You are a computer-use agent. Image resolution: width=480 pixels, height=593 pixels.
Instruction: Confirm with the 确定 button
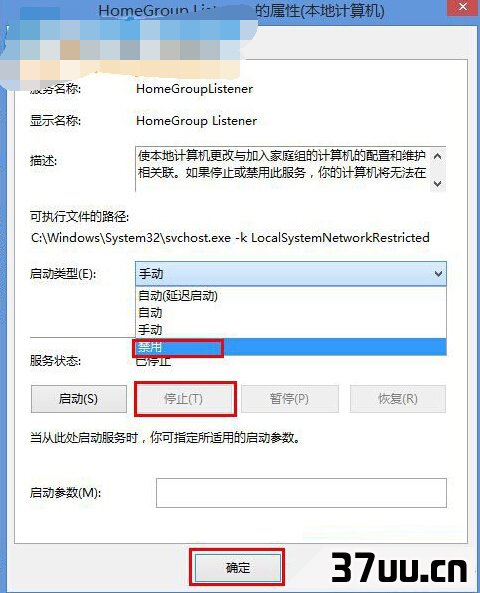pyautogui.click(x=238, y=567)
